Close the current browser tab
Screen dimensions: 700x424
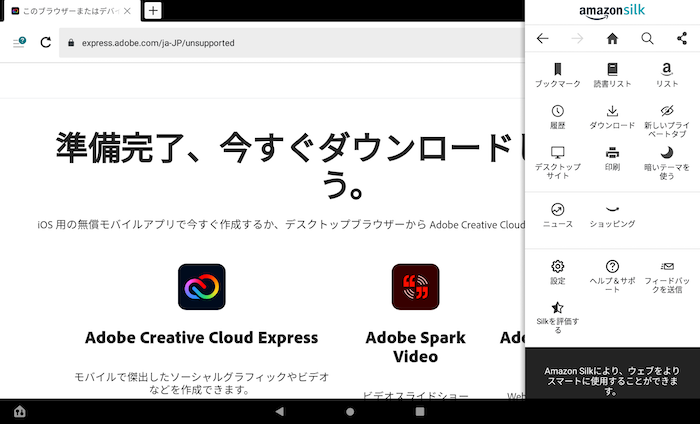click(x=127, y=11)
